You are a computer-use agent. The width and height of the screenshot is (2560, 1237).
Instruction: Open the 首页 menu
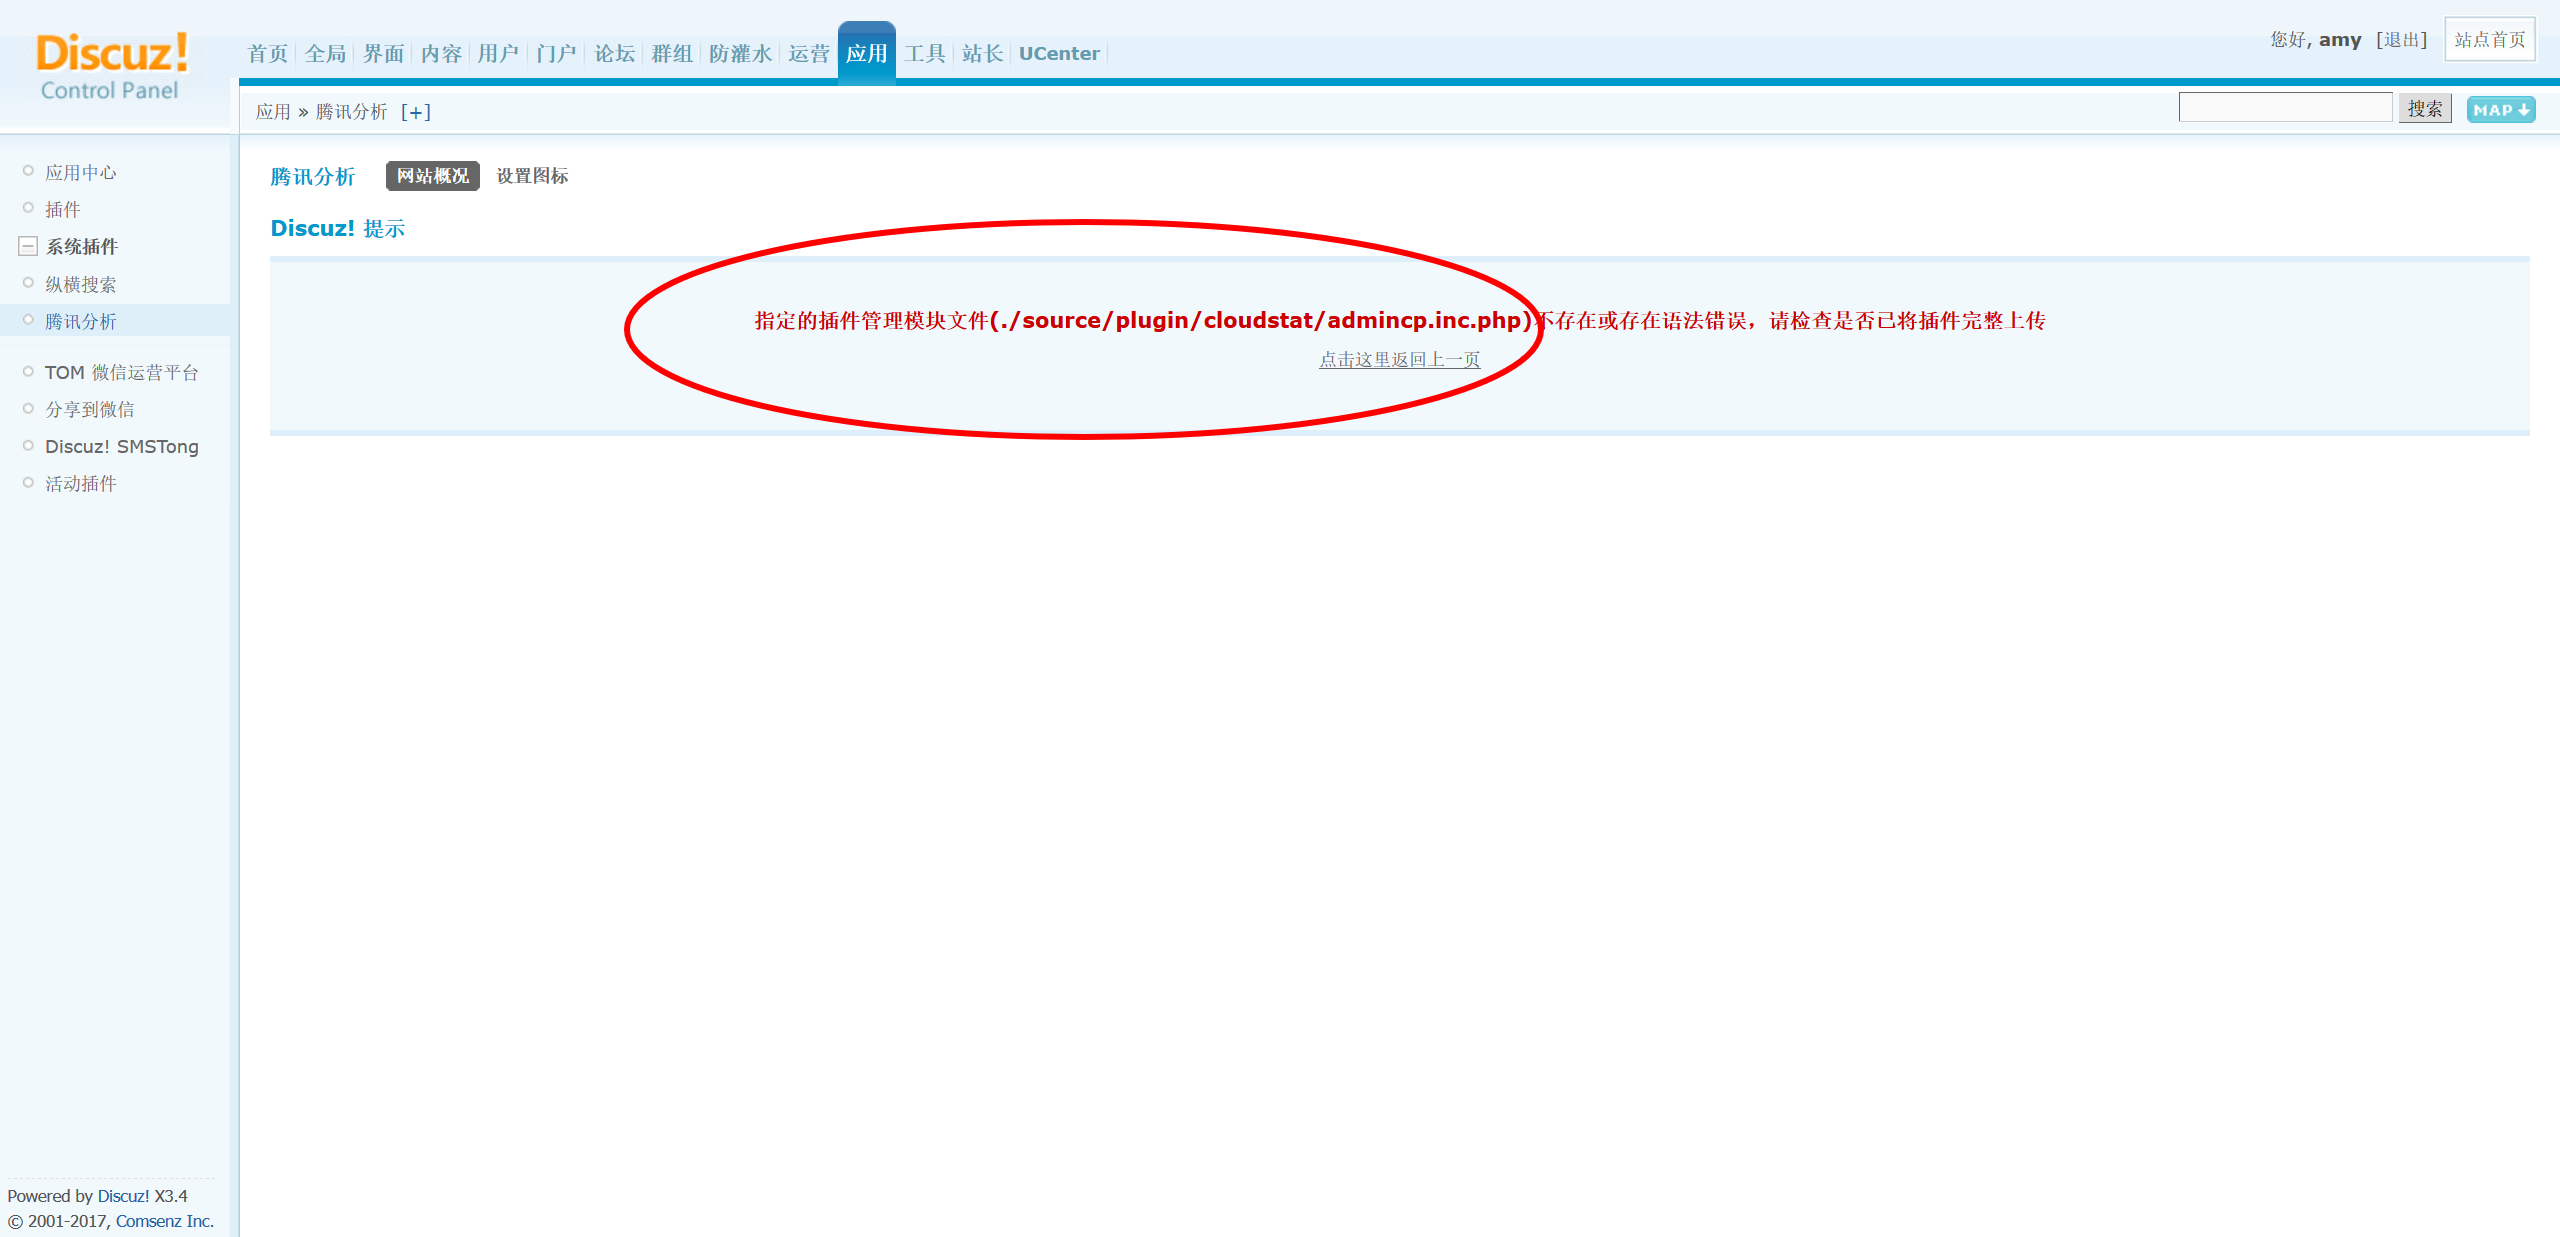[x=268, y=54]
